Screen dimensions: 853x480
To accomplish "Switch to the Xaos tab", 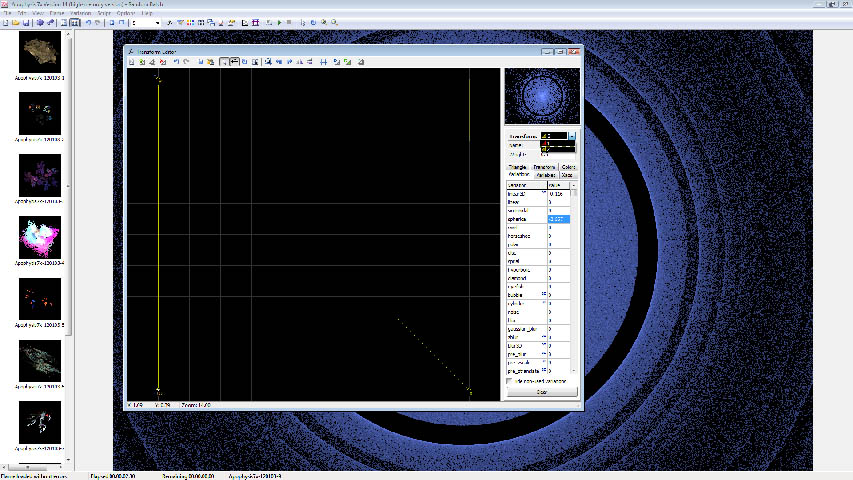I will [567, 175].
